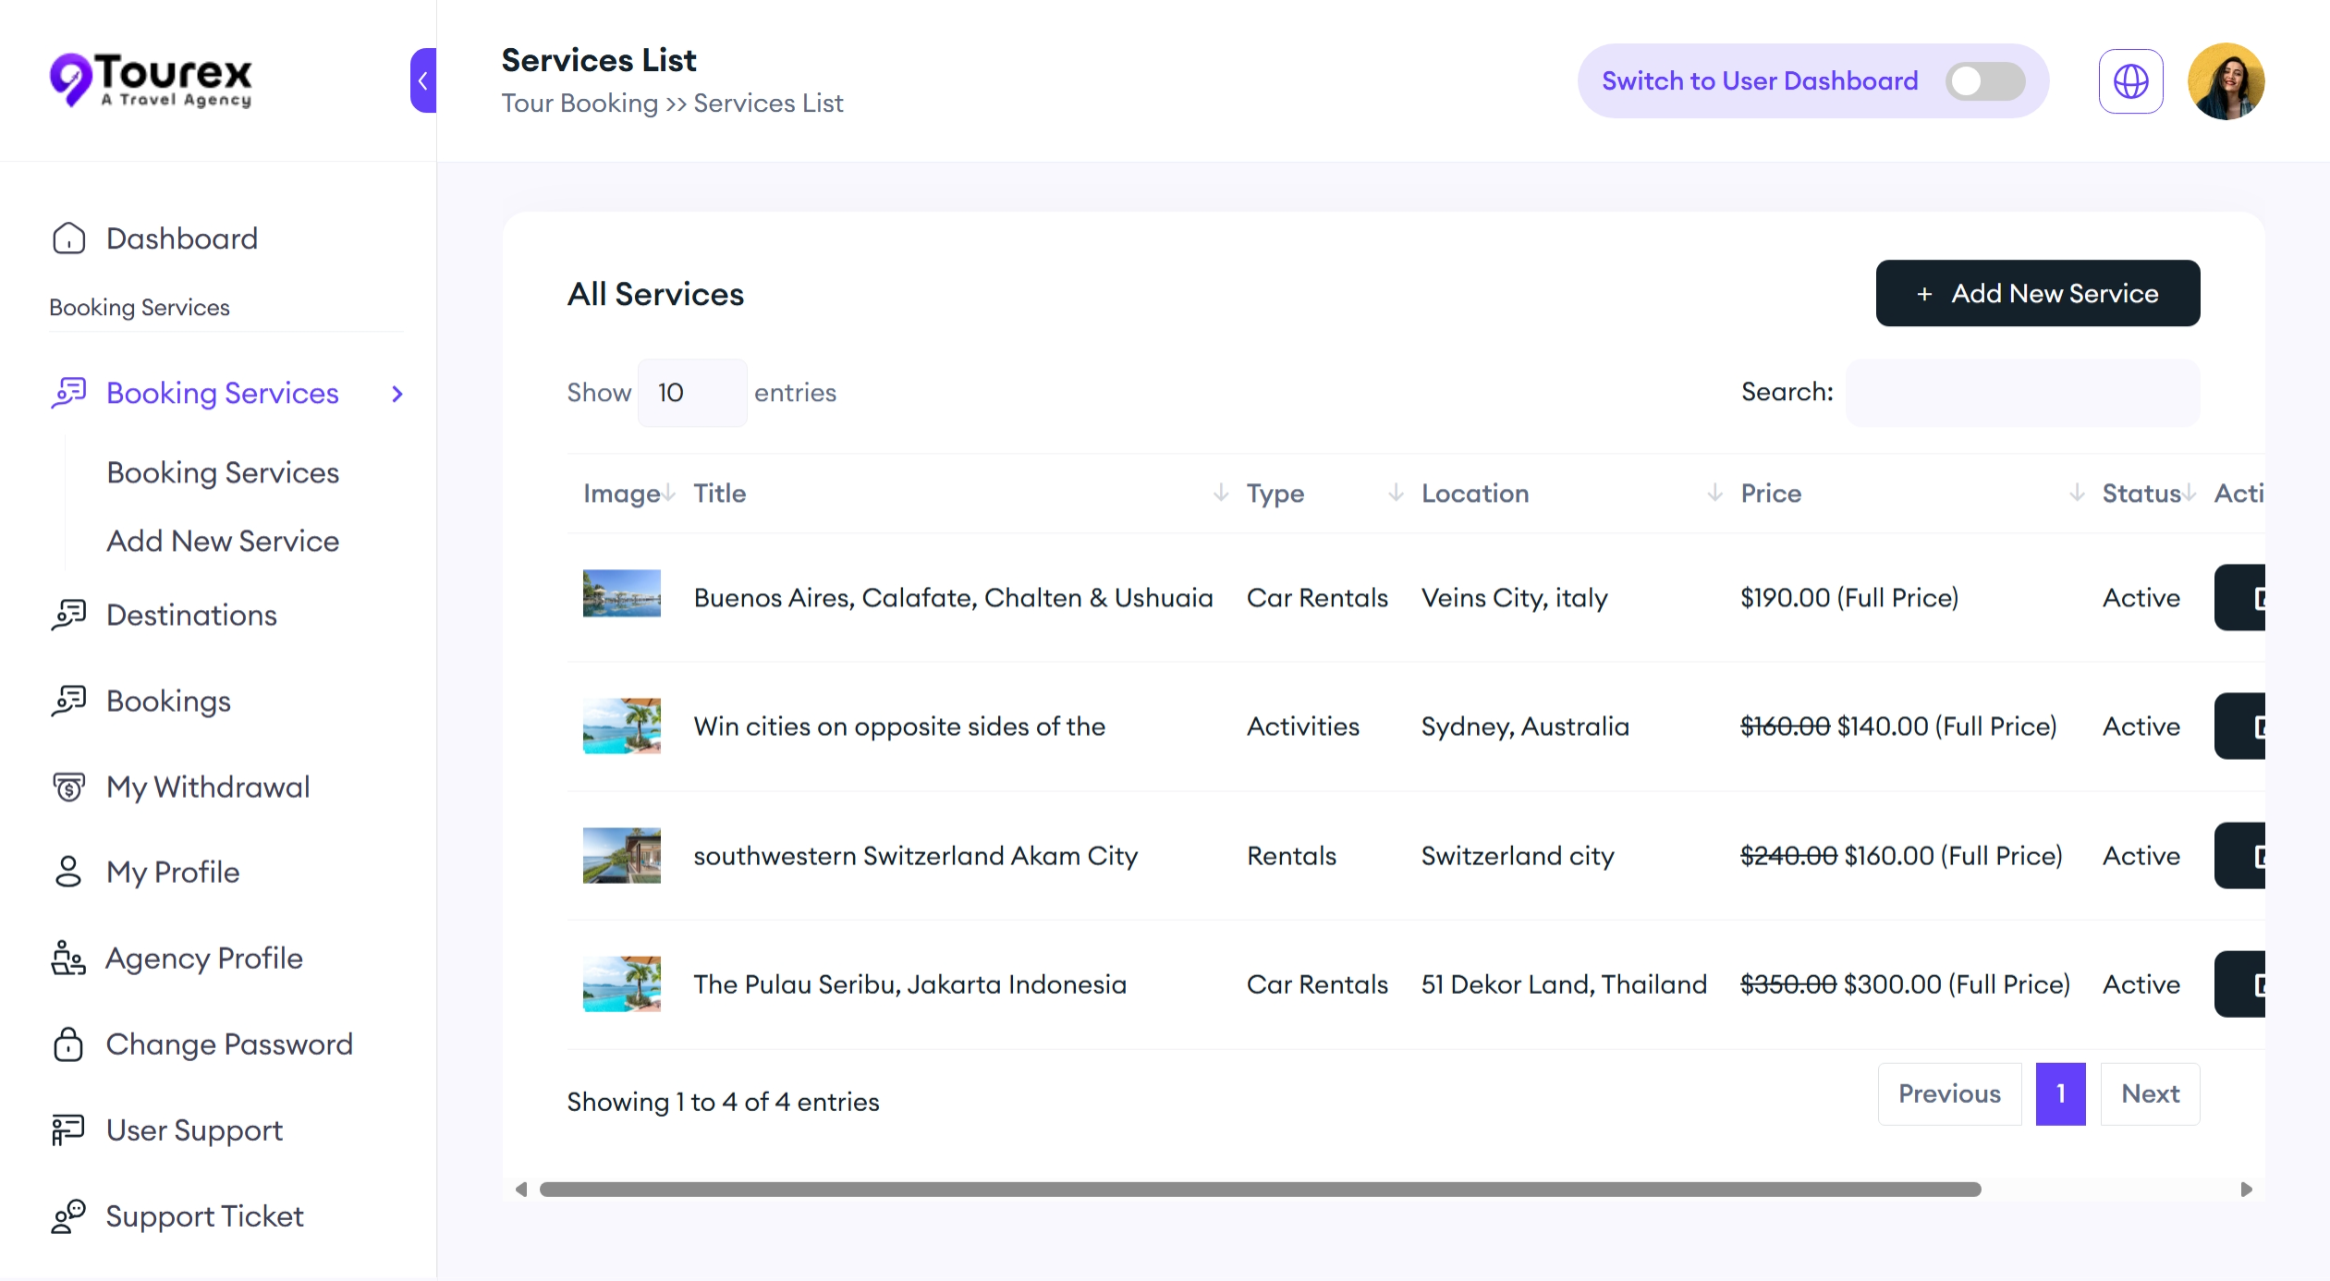Click the Agency Profile icon
The height and width of the screenshot is (1281, 2330).
(x=68, y=958)
